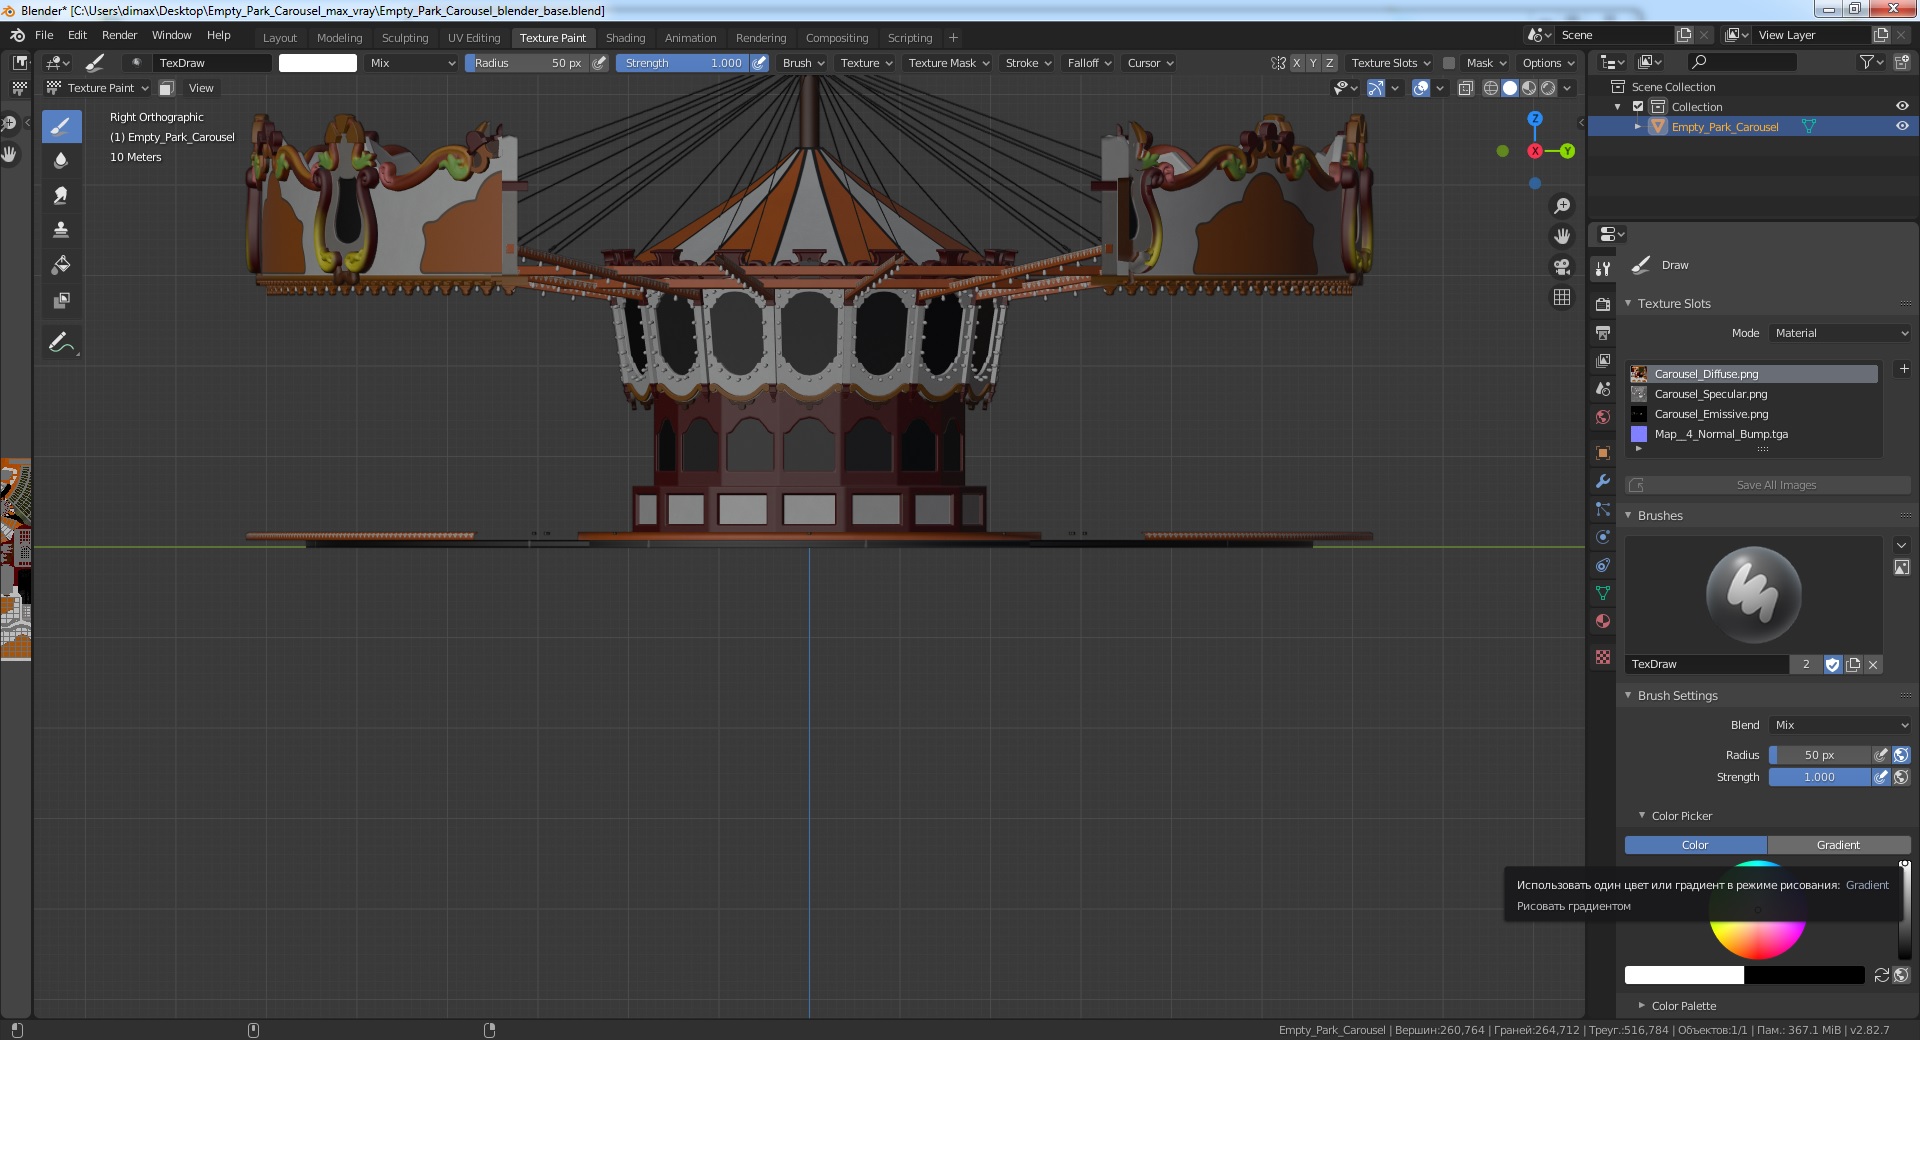Viewport: 1920px width, 1158px height.
Task: Select the Smear tool
Action: click(x=61, y=195)
